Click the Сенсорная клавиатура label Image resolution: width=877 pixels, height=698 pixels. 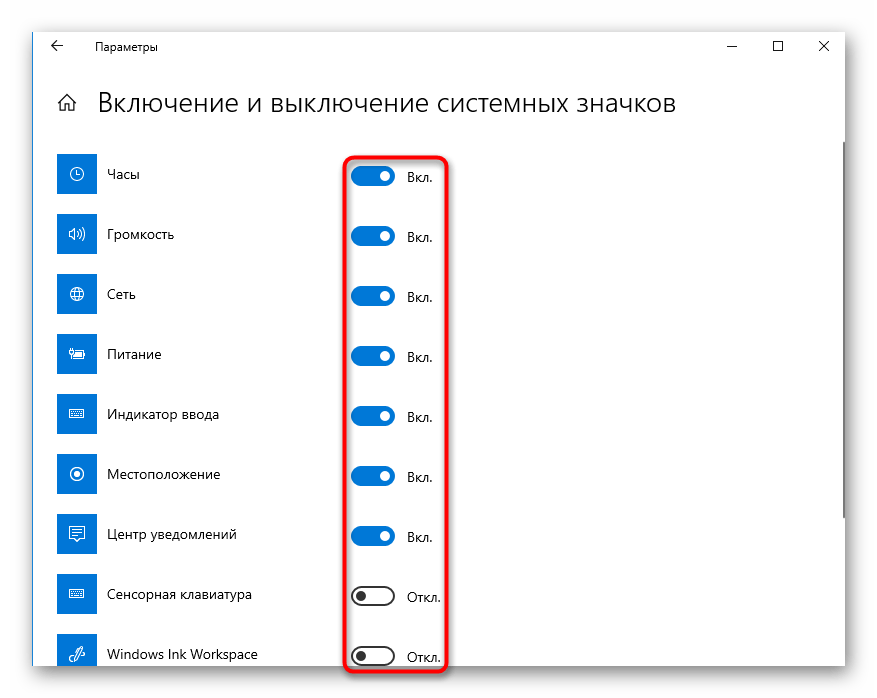179,595
